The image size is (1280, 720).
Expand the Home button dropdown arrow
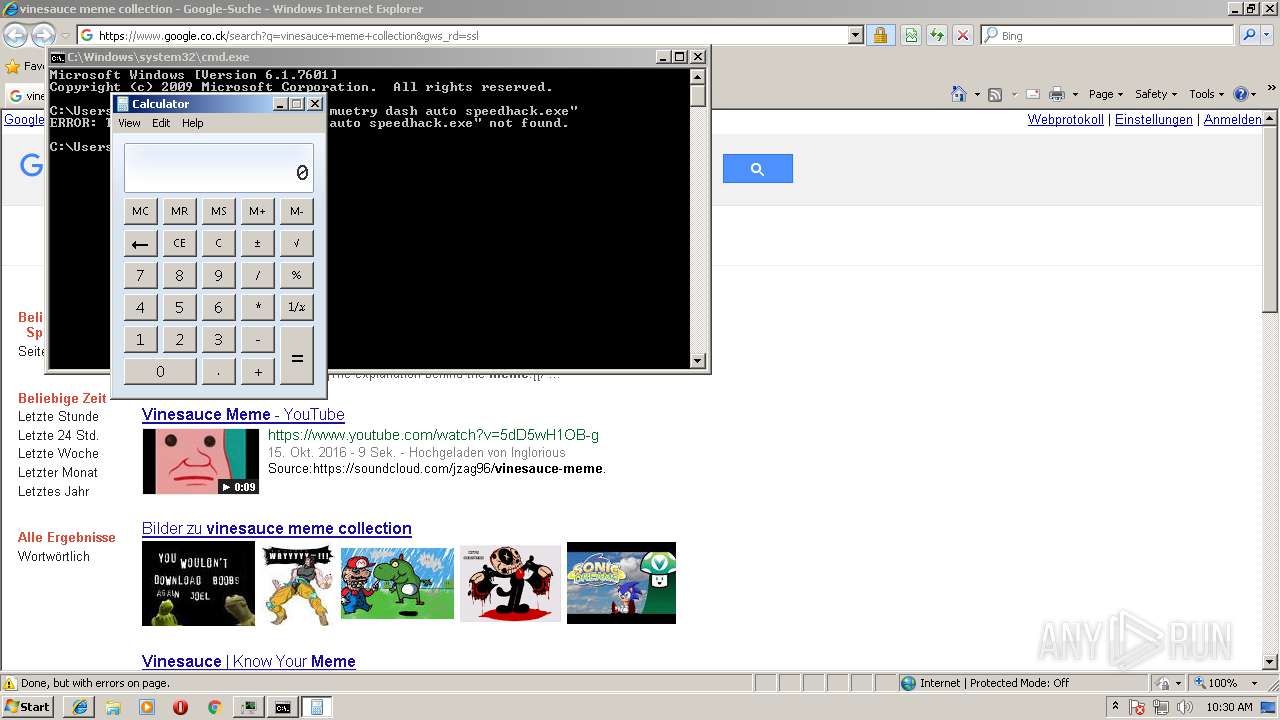click(975, 94)
